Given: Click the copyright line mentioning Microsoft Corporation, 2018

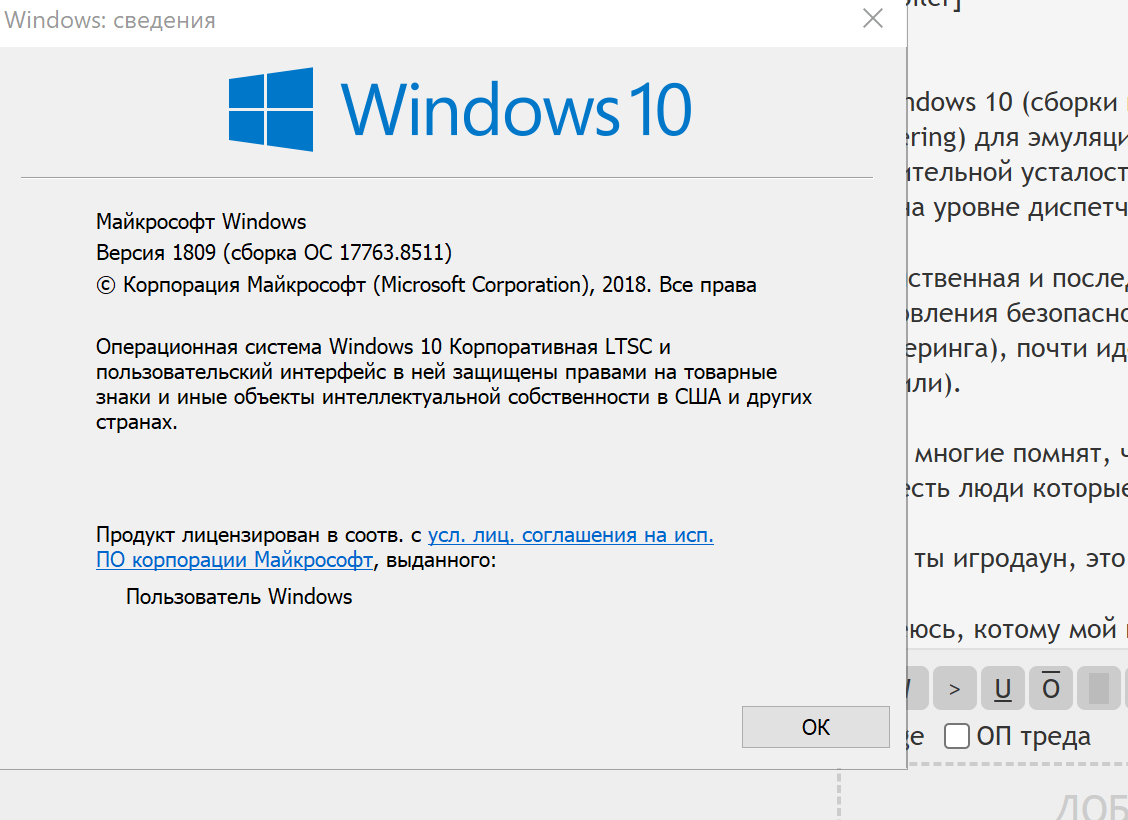Looking at the screenshot, I should tap(426, 285).
